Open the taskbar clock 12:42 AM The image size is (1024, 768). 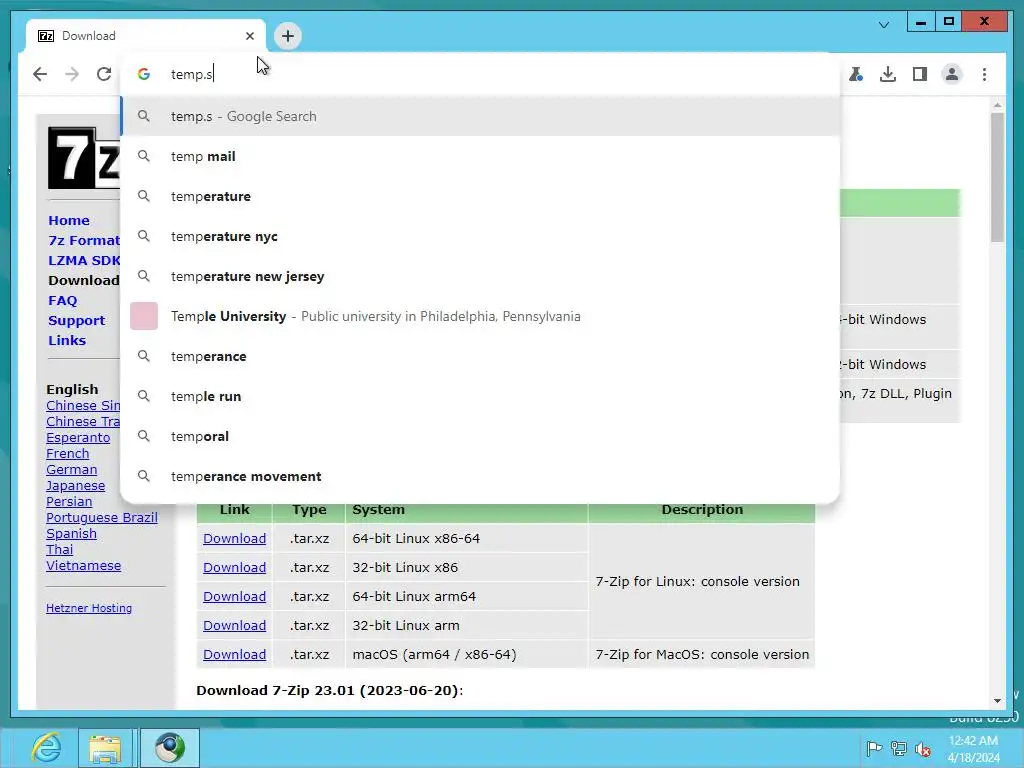click(973, 749)
